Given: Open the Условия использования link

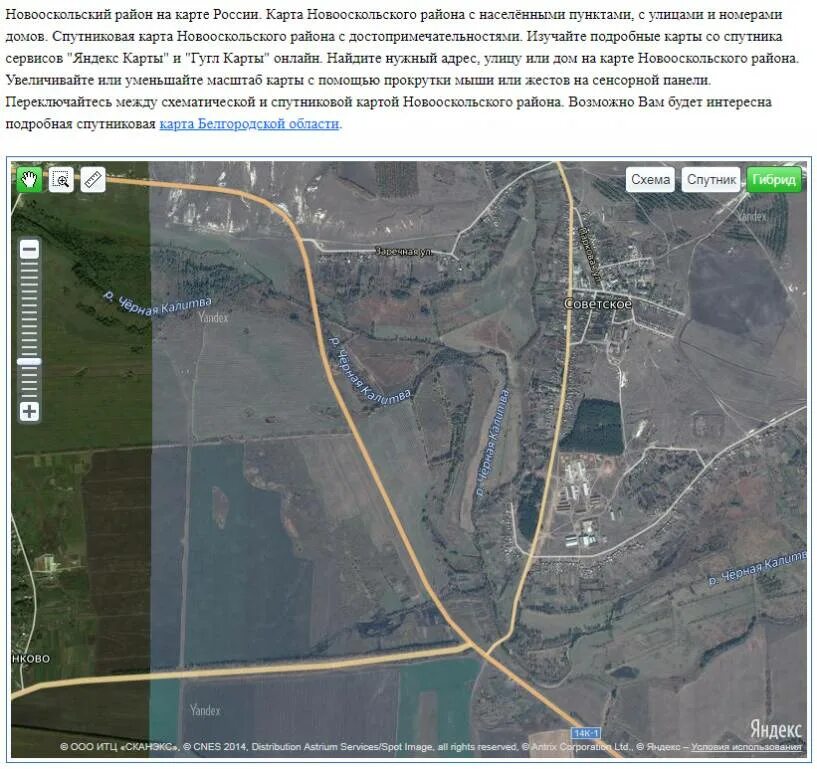Looking at the screenshot, I should pos(746,747).
